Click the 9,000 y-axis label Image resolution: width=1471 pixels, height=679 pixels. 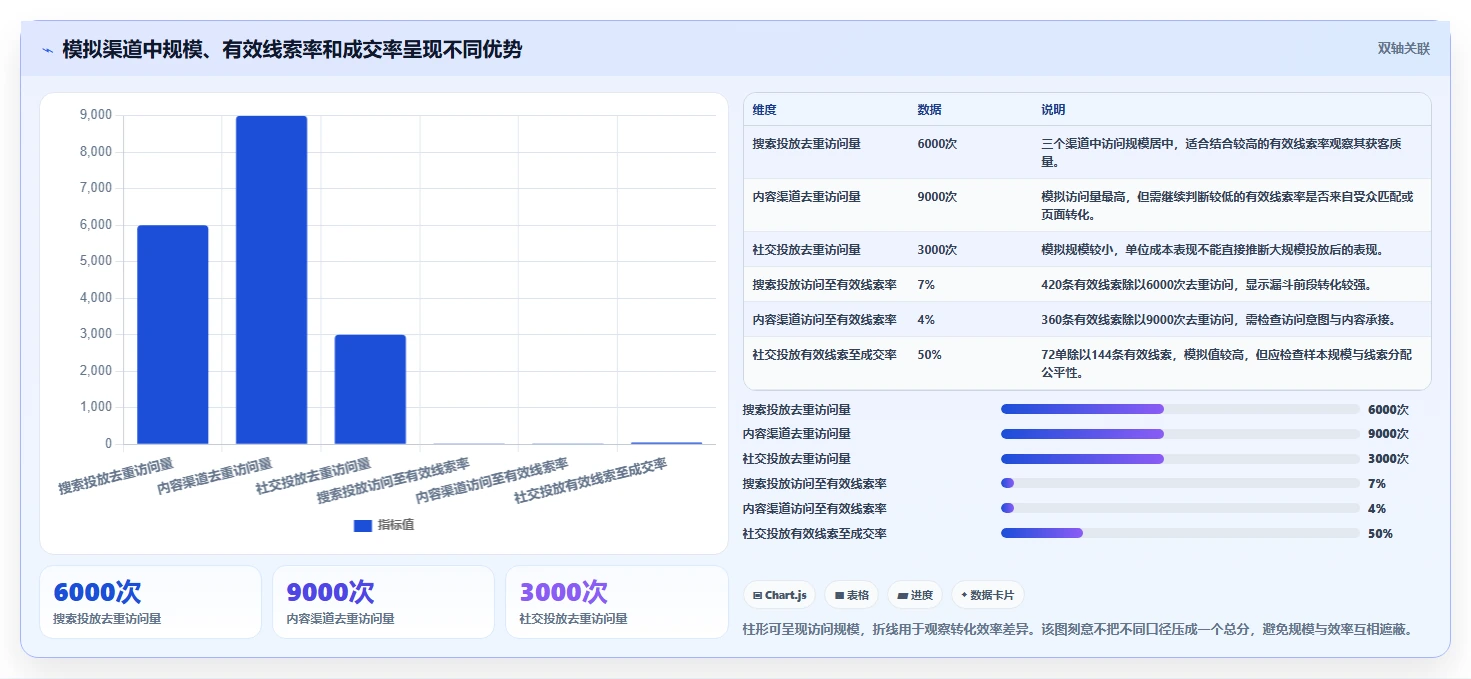click(96, 115)
